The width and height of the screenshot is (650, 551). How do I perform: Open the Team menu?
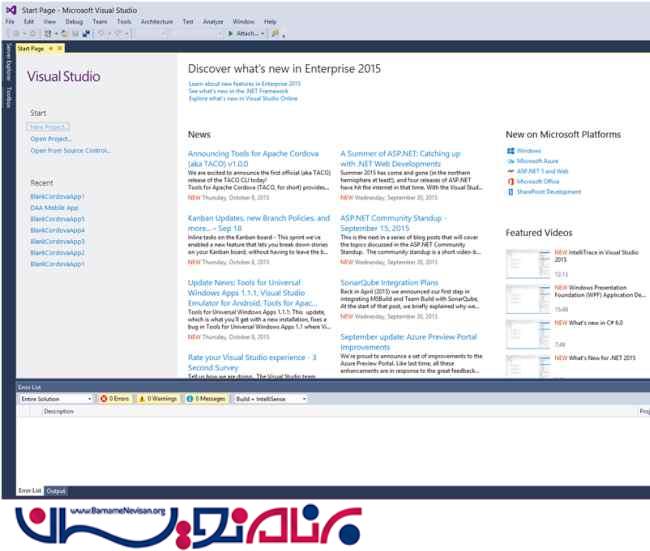(x=99, y=22)
